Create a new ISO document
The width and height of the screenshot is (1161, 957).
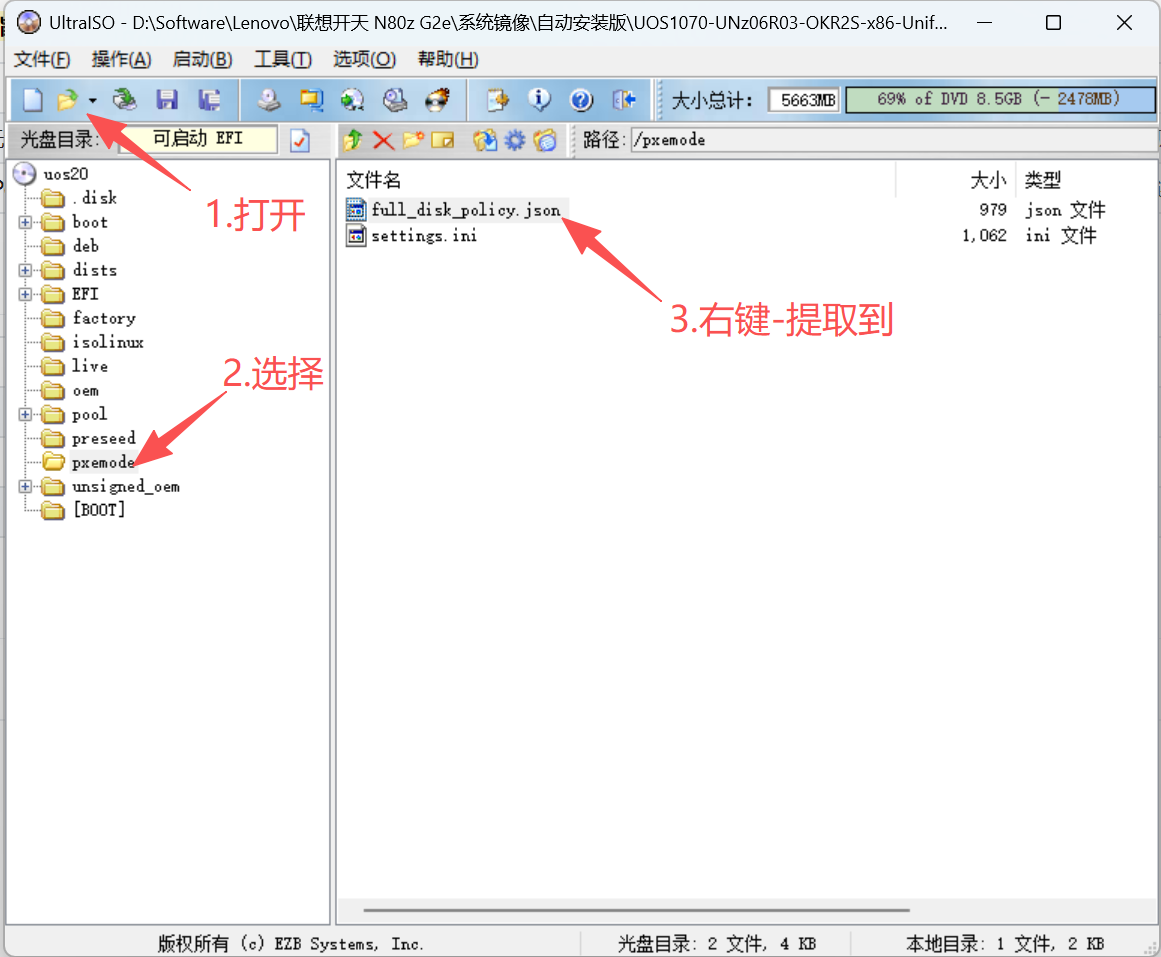[33, 99]
